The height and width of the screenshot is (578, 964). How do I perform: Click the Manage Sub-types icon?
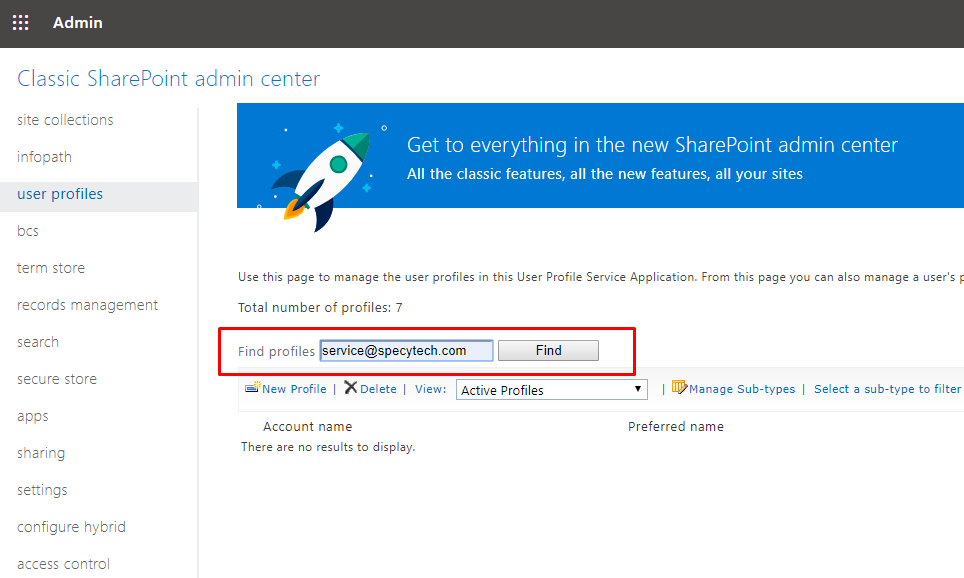click(x=679, y=387)
